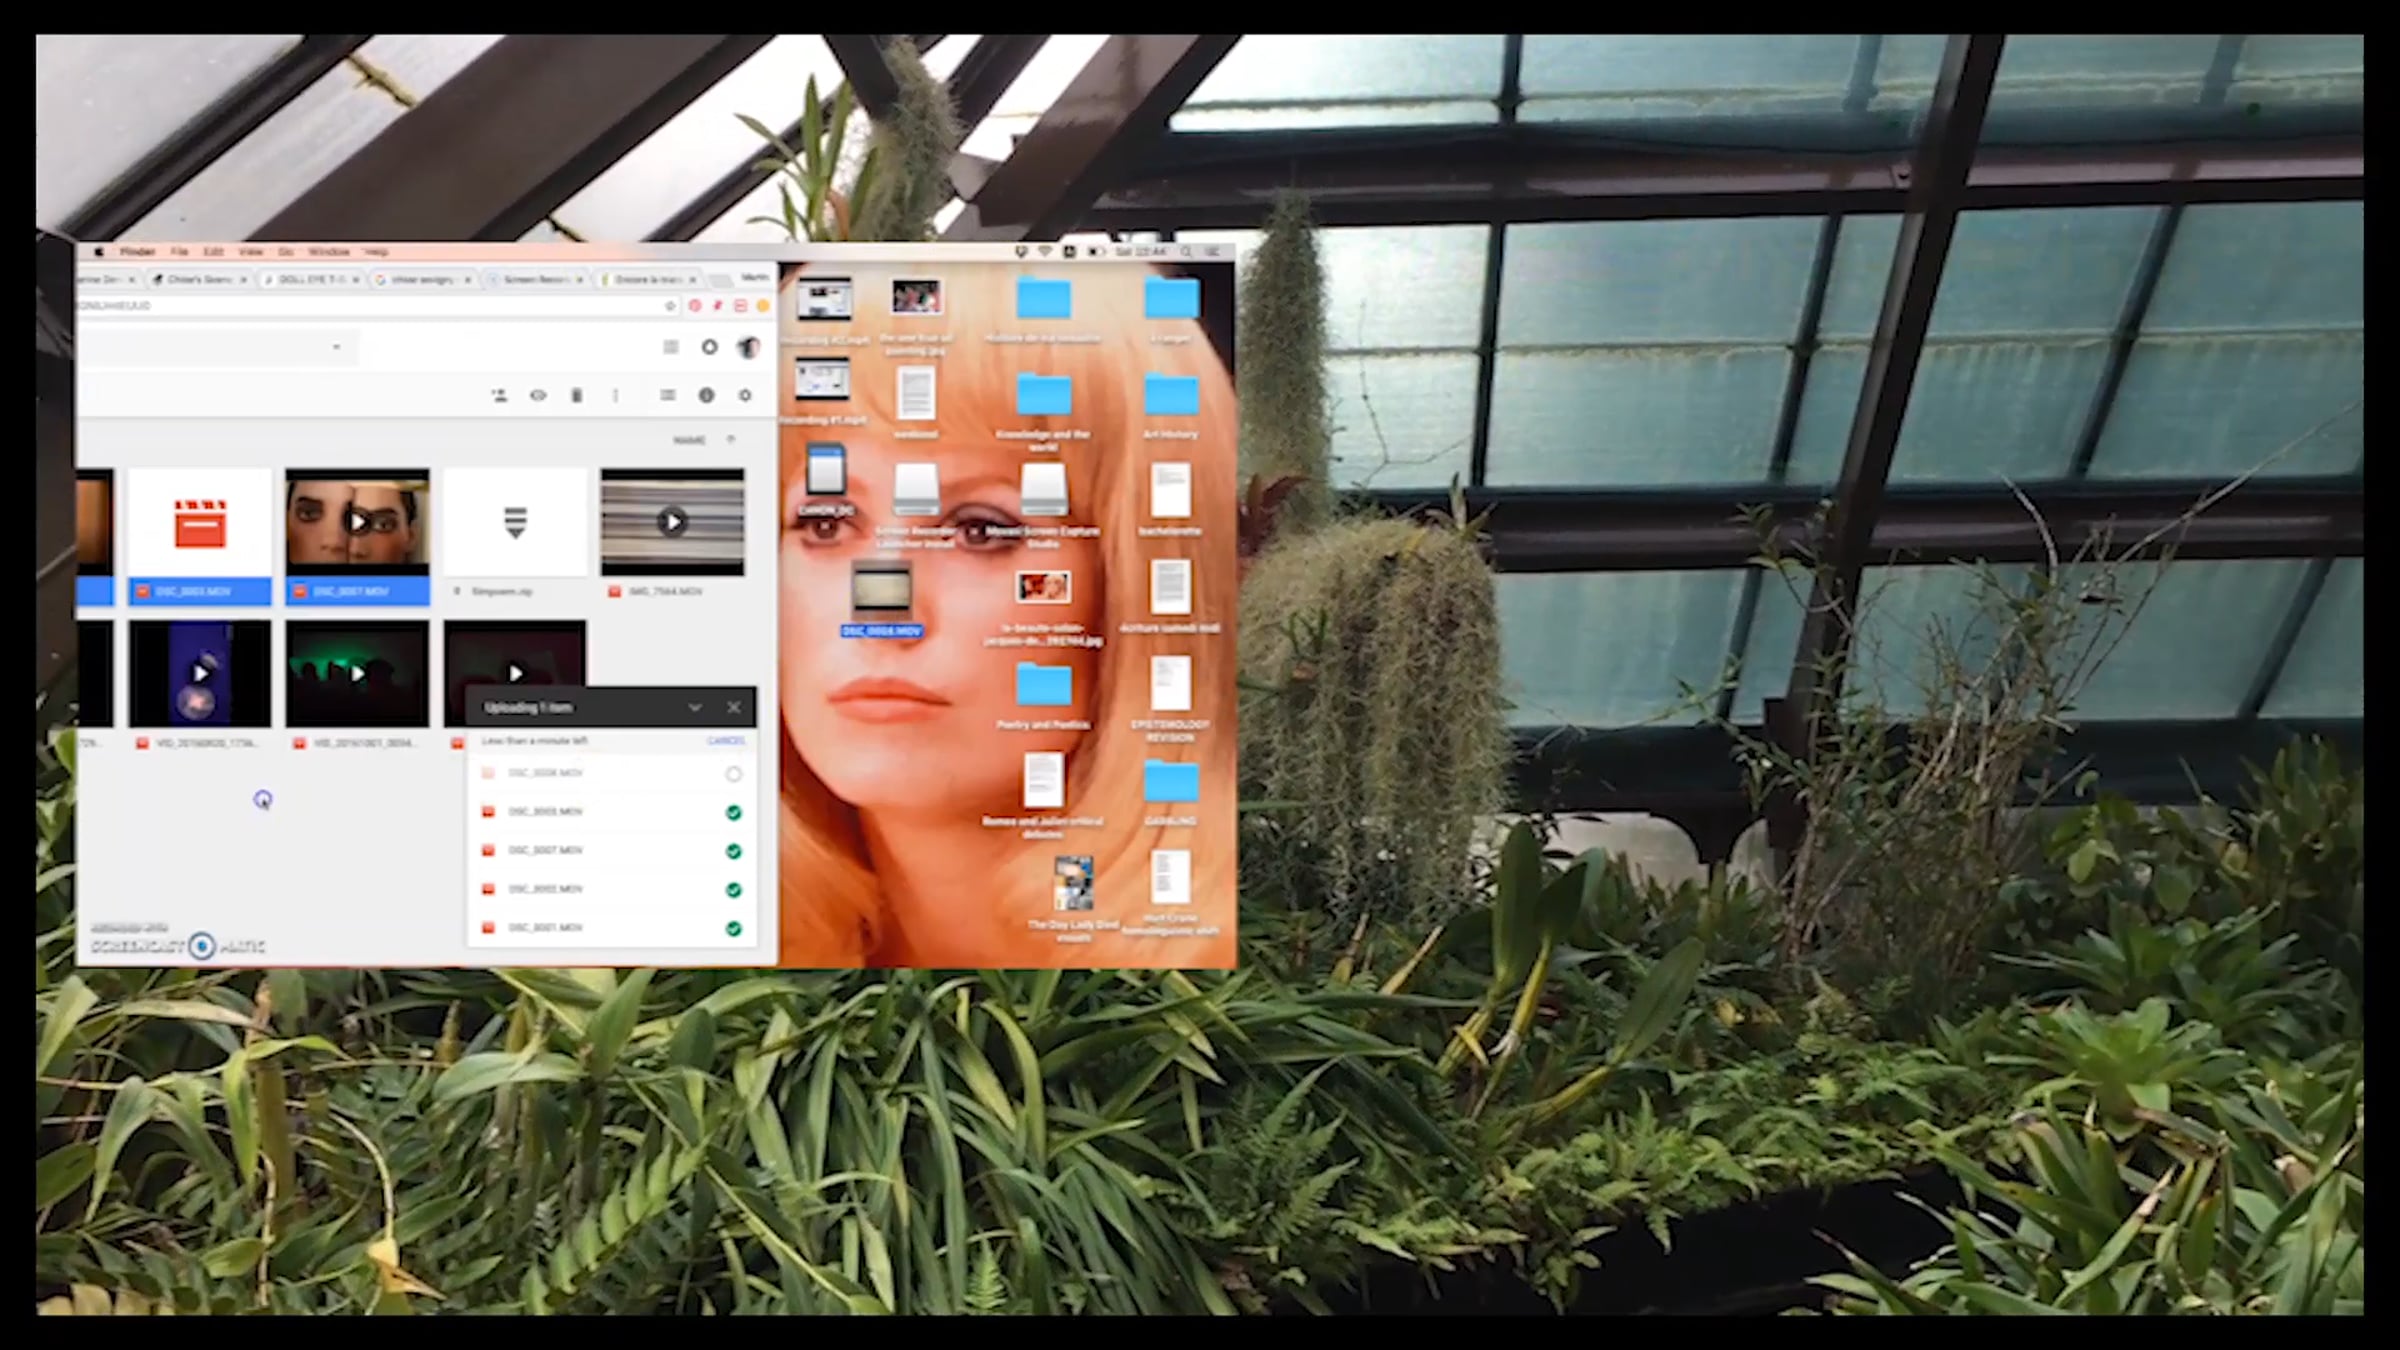2400x1350 pixels.
Task: Click the battery status icon in menu bar
Action: pos(1096,252)
